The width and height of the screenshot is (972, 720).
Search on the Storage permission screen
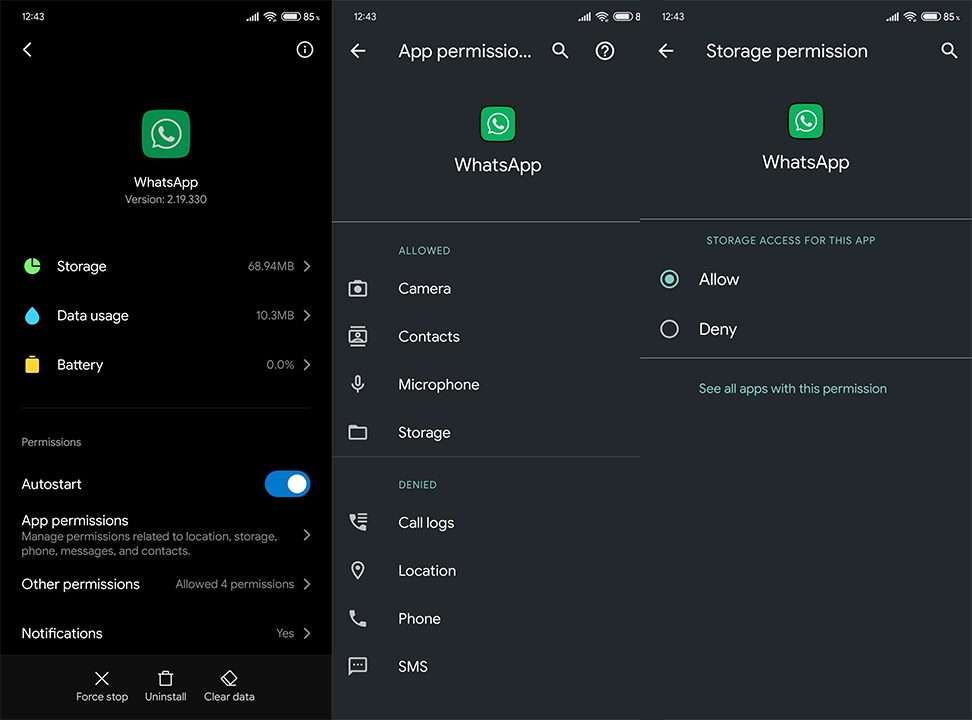click(949, 51)
